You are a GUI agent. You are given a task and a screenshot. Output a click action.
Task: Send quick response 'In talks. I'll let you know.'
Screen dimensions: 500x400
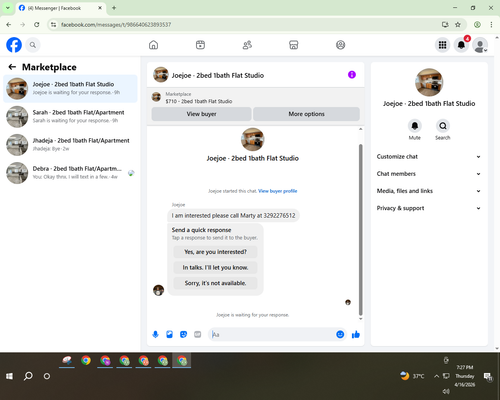pos(215,267)
